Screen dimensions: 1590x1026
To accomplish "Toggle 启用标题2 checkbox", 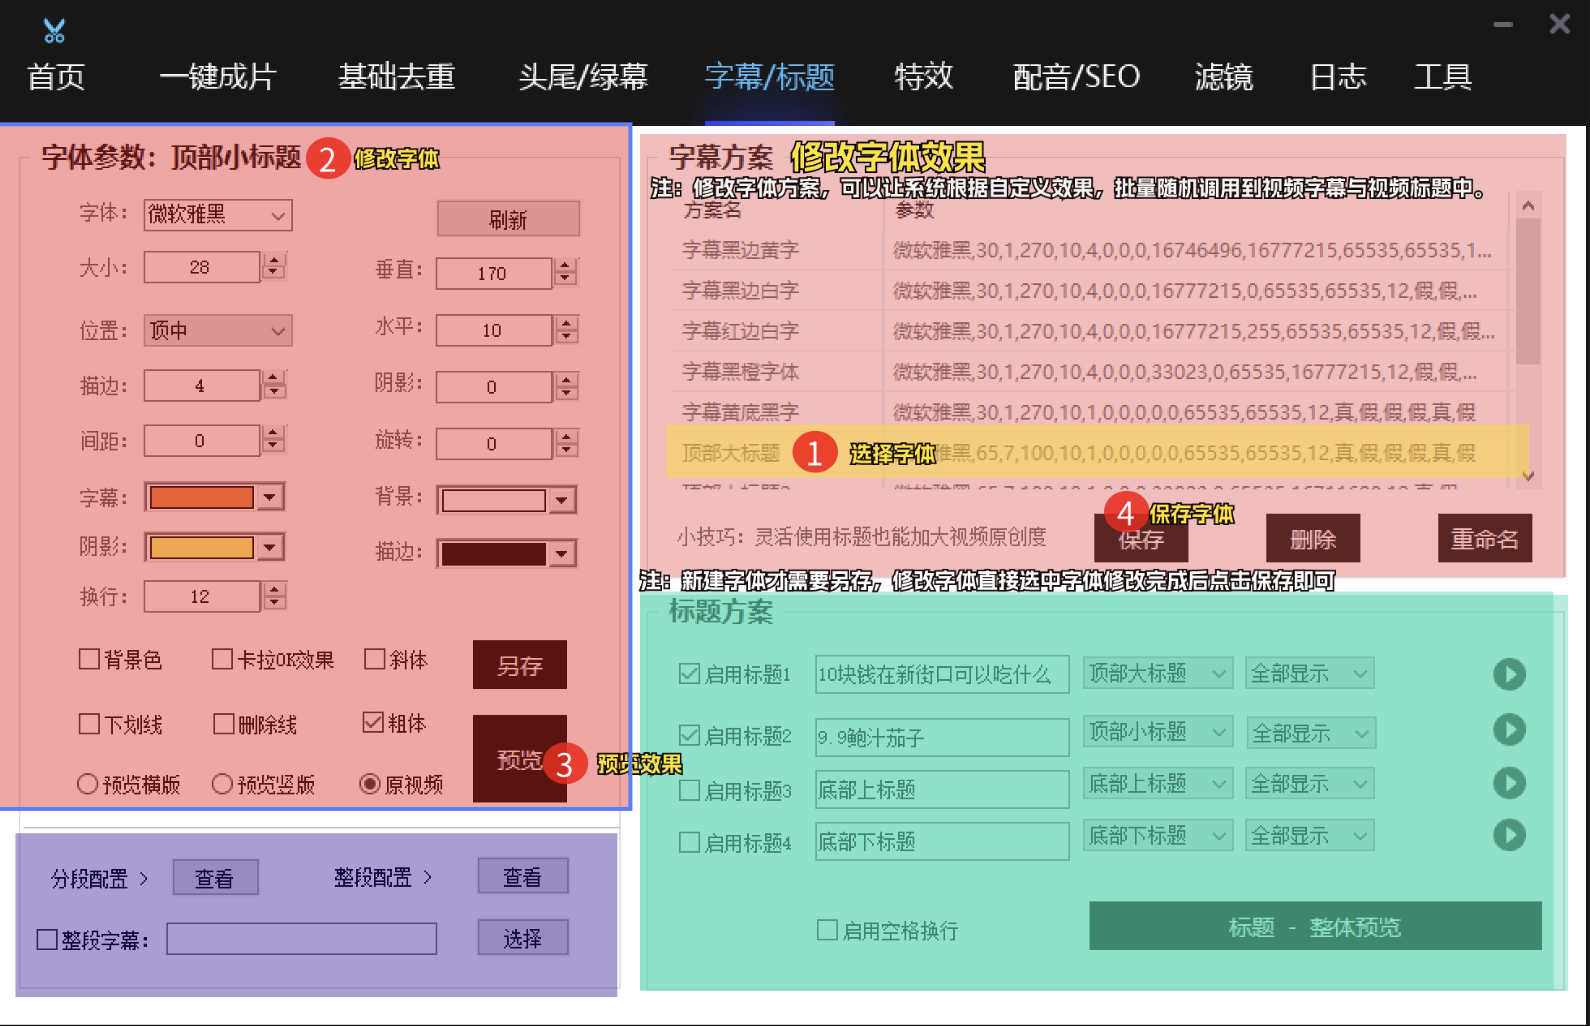I will (x=689, y=736).
